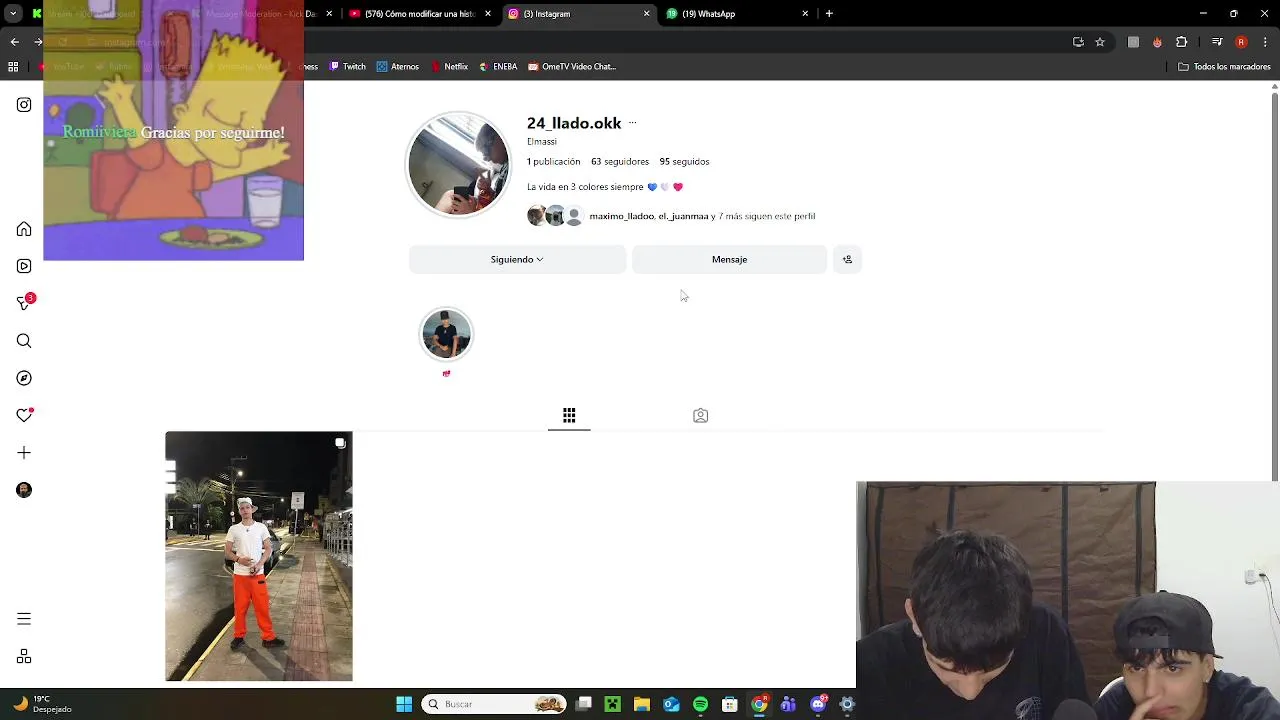Open own profile avatar in sidebar

pyautogui.click(x=24, y=490)
